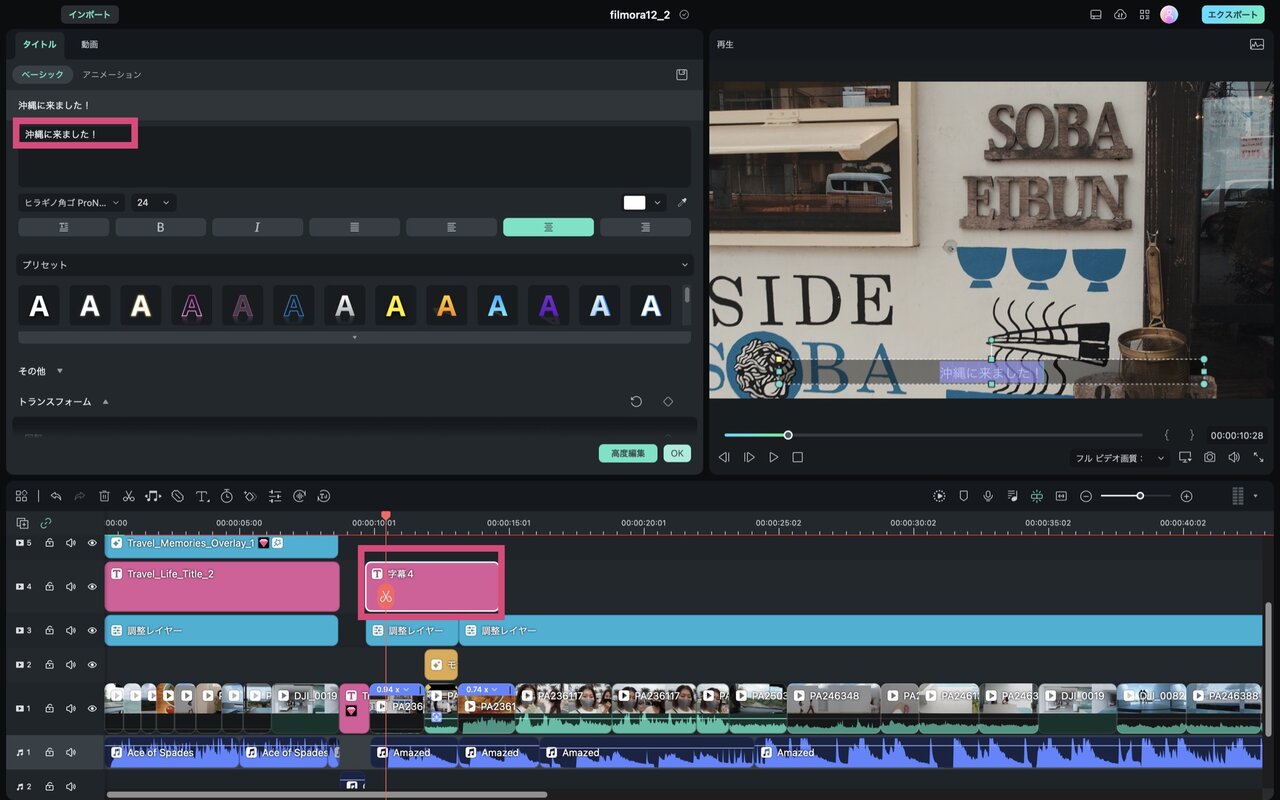The height and width of the screenshot is (800, 1280).
Task: Open the font family dropdown
Action: 72,202
